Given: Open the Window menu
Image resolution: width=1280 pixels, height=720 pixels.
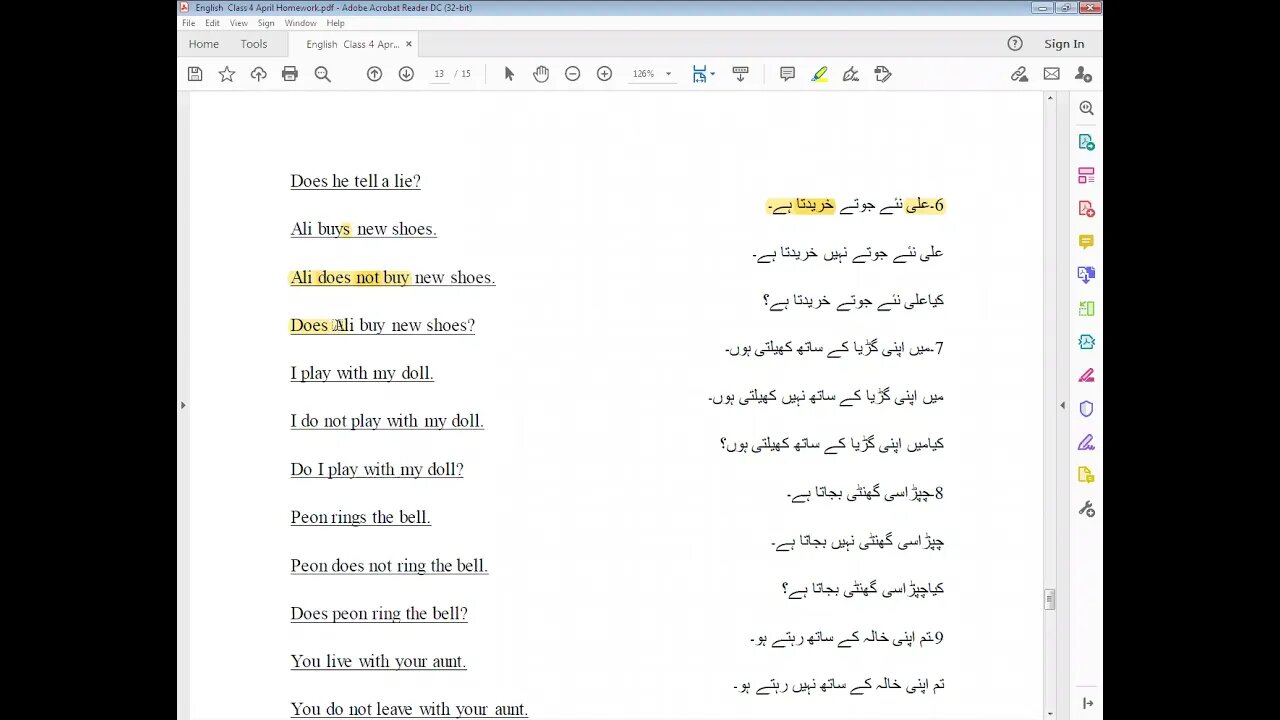Looking at the screenshot, I should [301, 23].
